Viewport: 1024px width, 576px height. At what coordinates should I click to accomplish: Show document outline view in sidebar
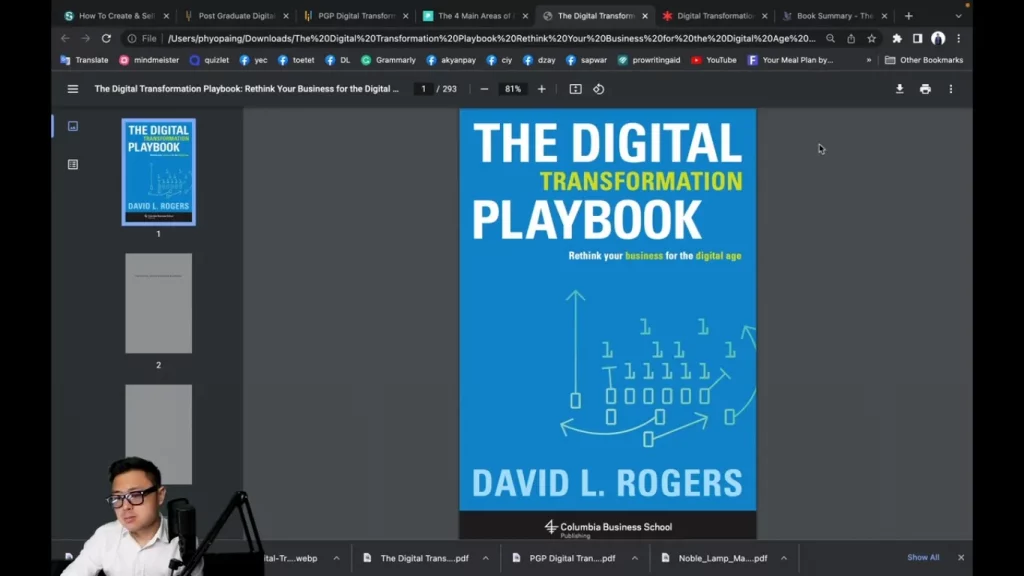pyautogui.click(x=72, y=165)
